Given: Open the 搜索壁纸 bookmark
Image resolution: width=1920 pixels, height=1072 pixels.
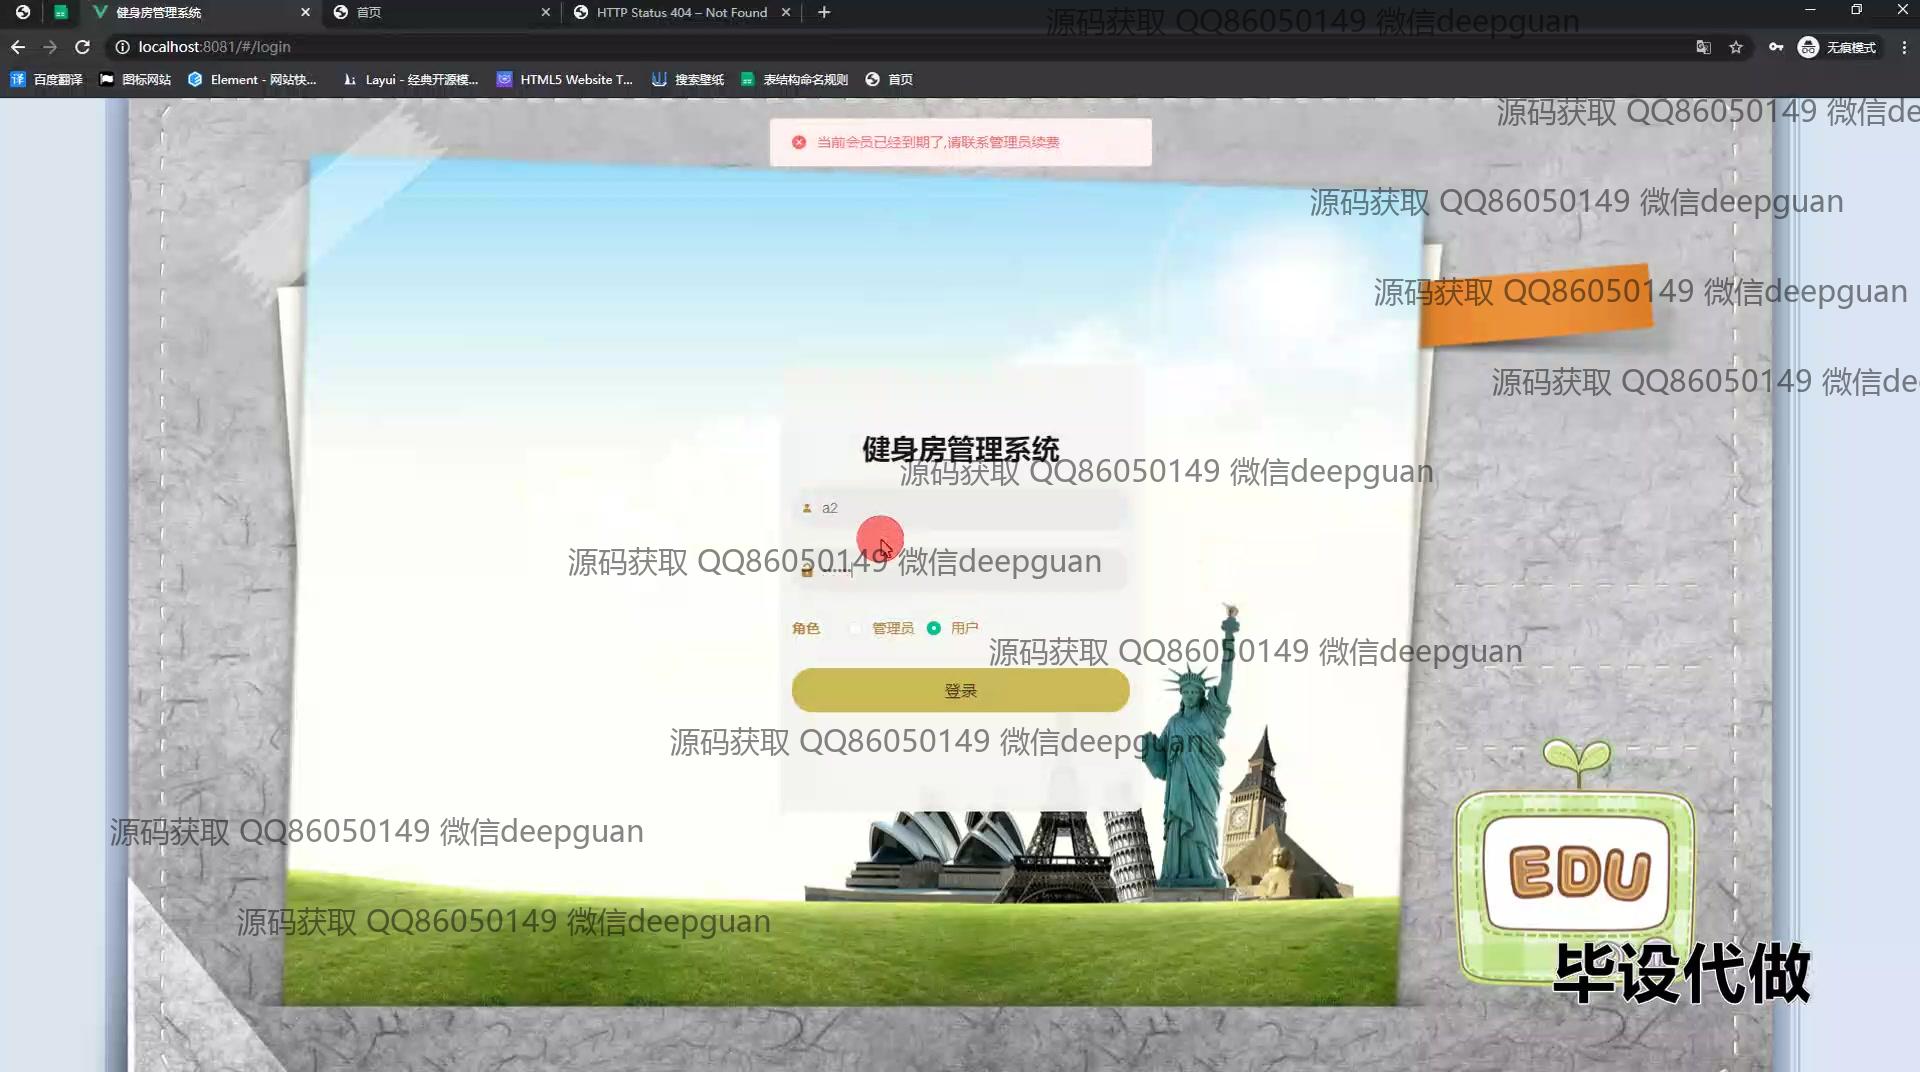Looking at the screenshot, I should [x=688, y=79].
